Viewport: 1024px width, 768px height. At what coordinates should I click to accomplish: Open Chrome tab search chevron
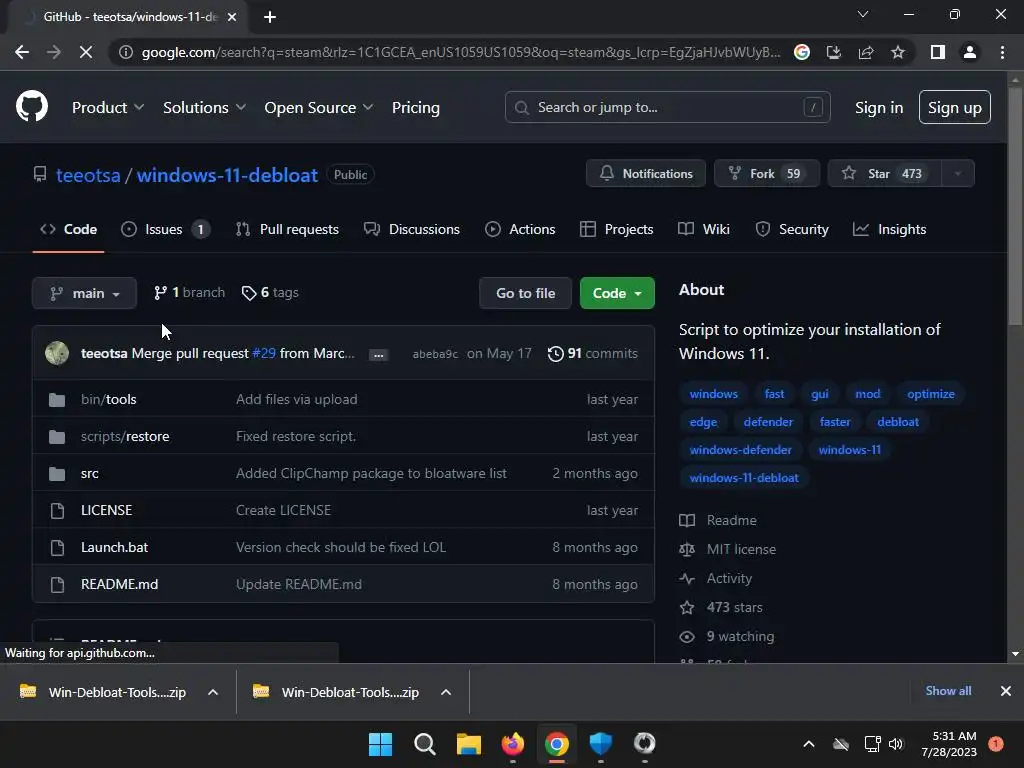tap(863, 14)
